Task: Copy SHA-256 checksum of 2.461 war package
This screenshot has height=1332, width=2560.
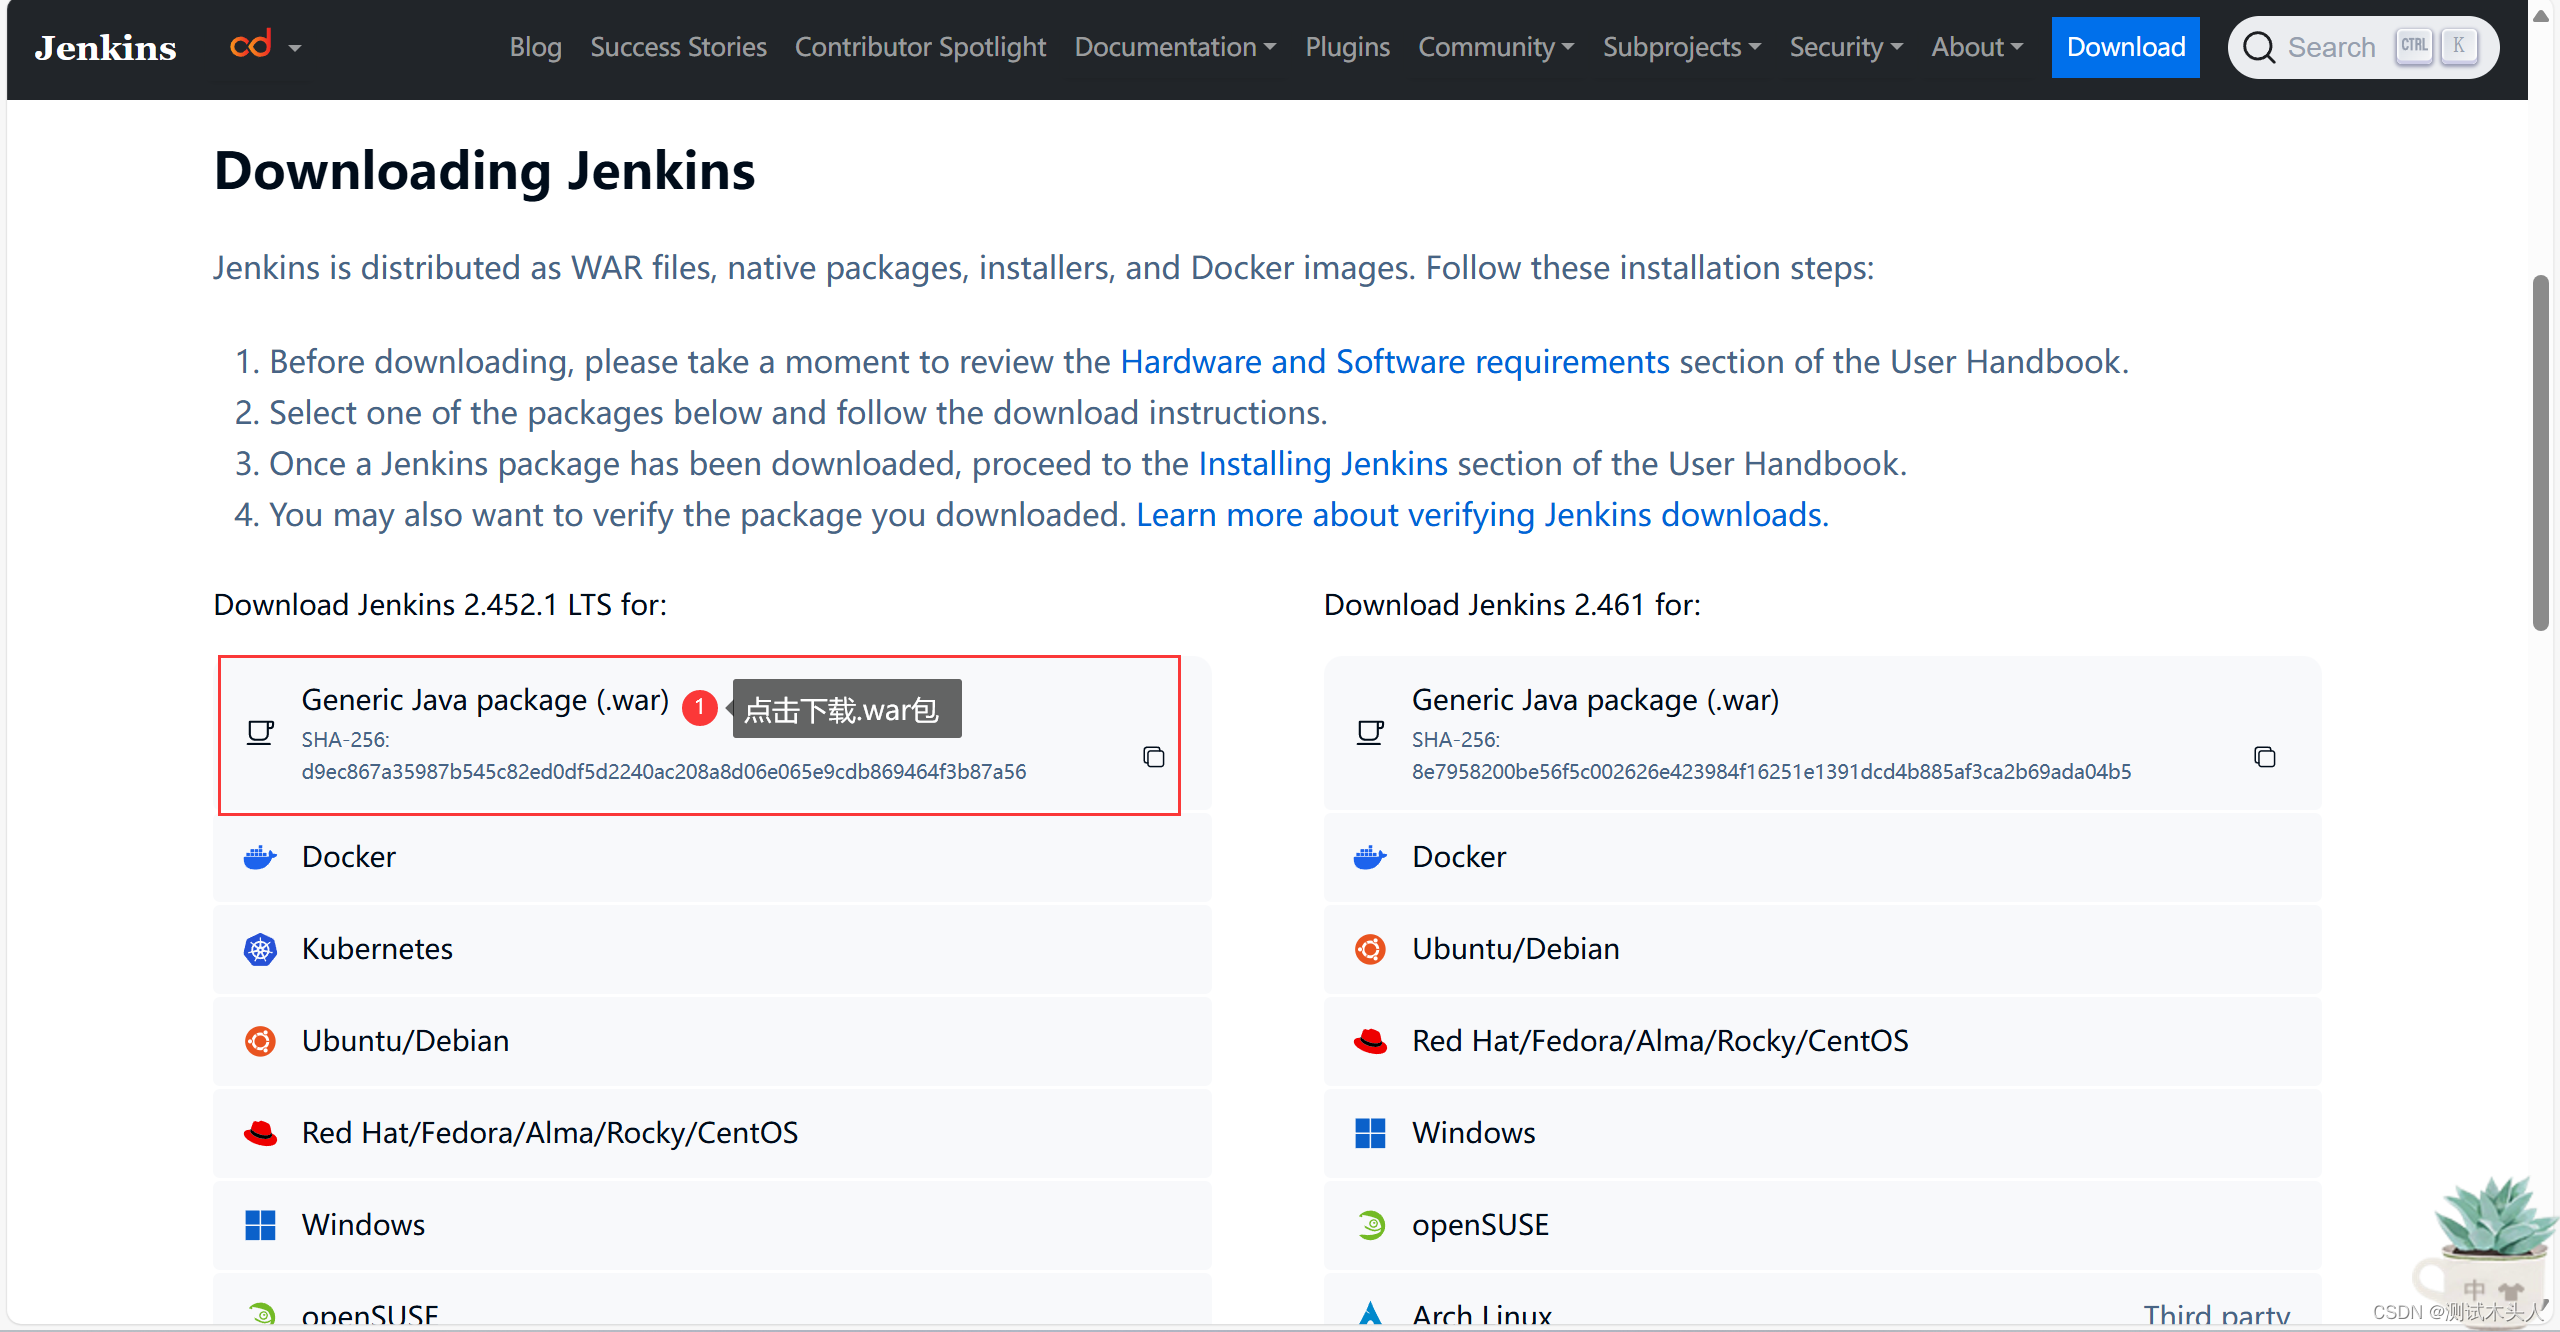Action: pyautogui.click(x=2264, y=757)
